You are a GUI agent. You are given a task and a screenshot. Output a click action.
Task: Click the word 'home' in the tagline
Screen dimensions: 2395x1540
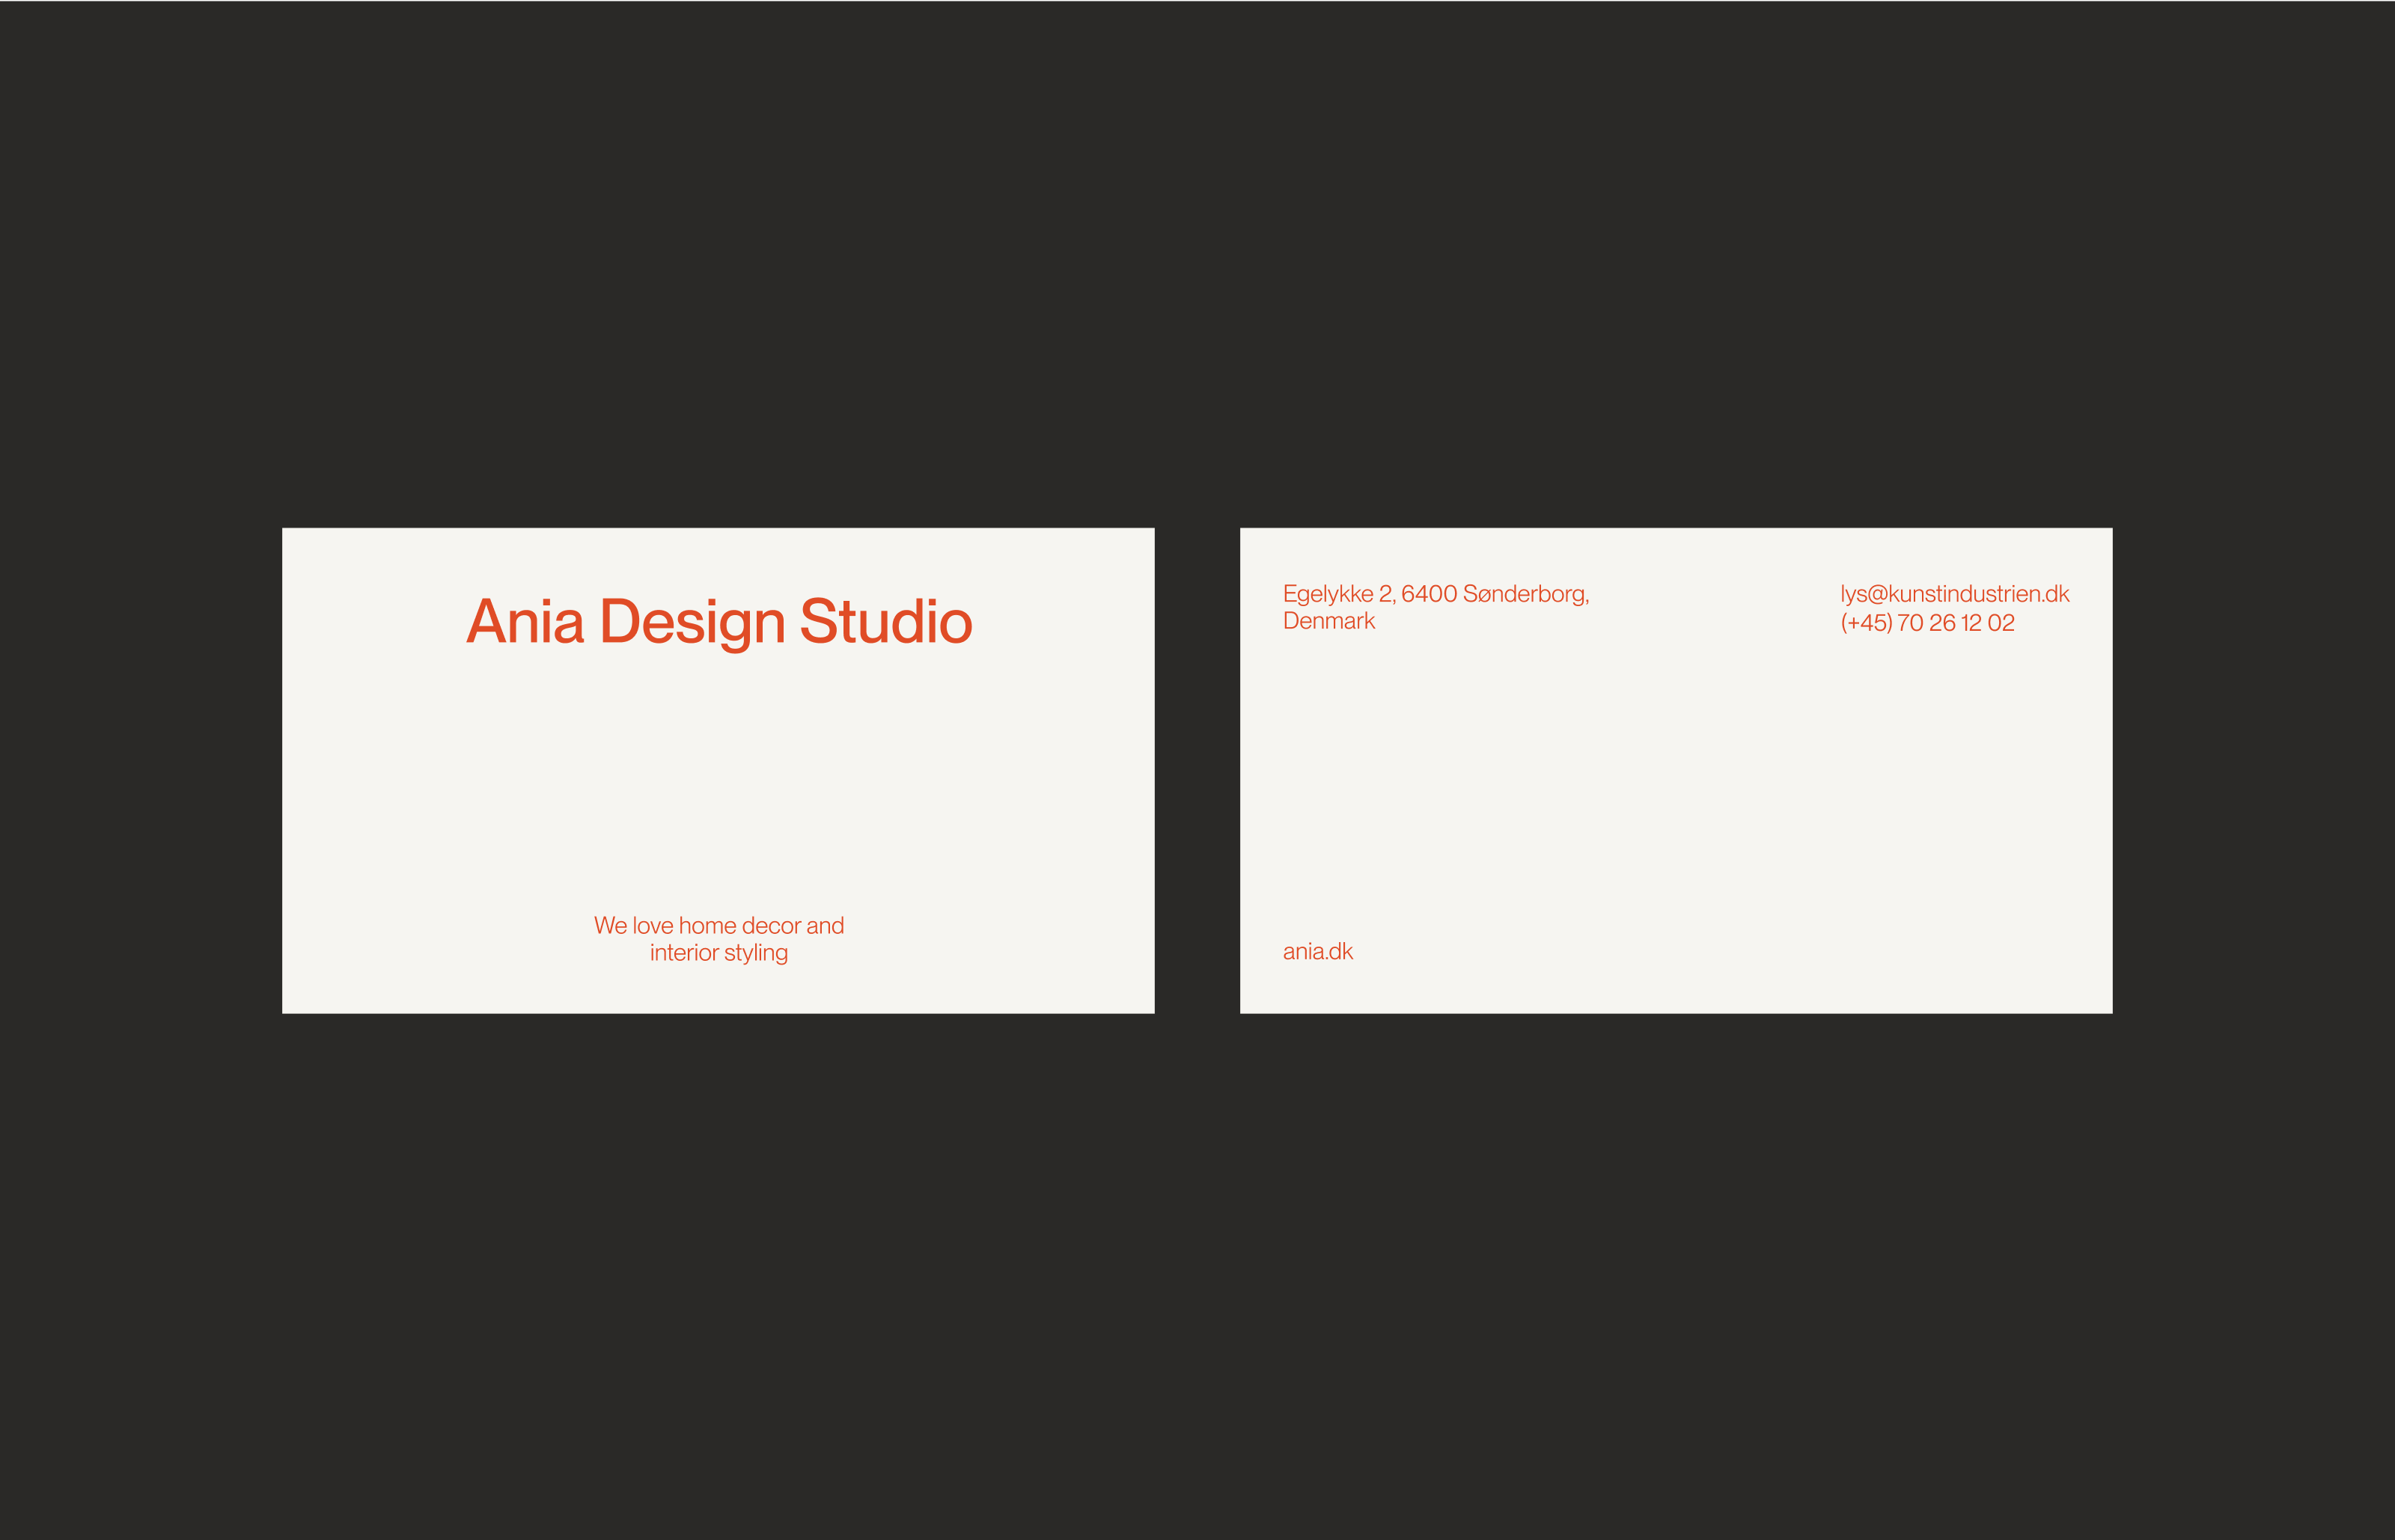tap(707, 925)
